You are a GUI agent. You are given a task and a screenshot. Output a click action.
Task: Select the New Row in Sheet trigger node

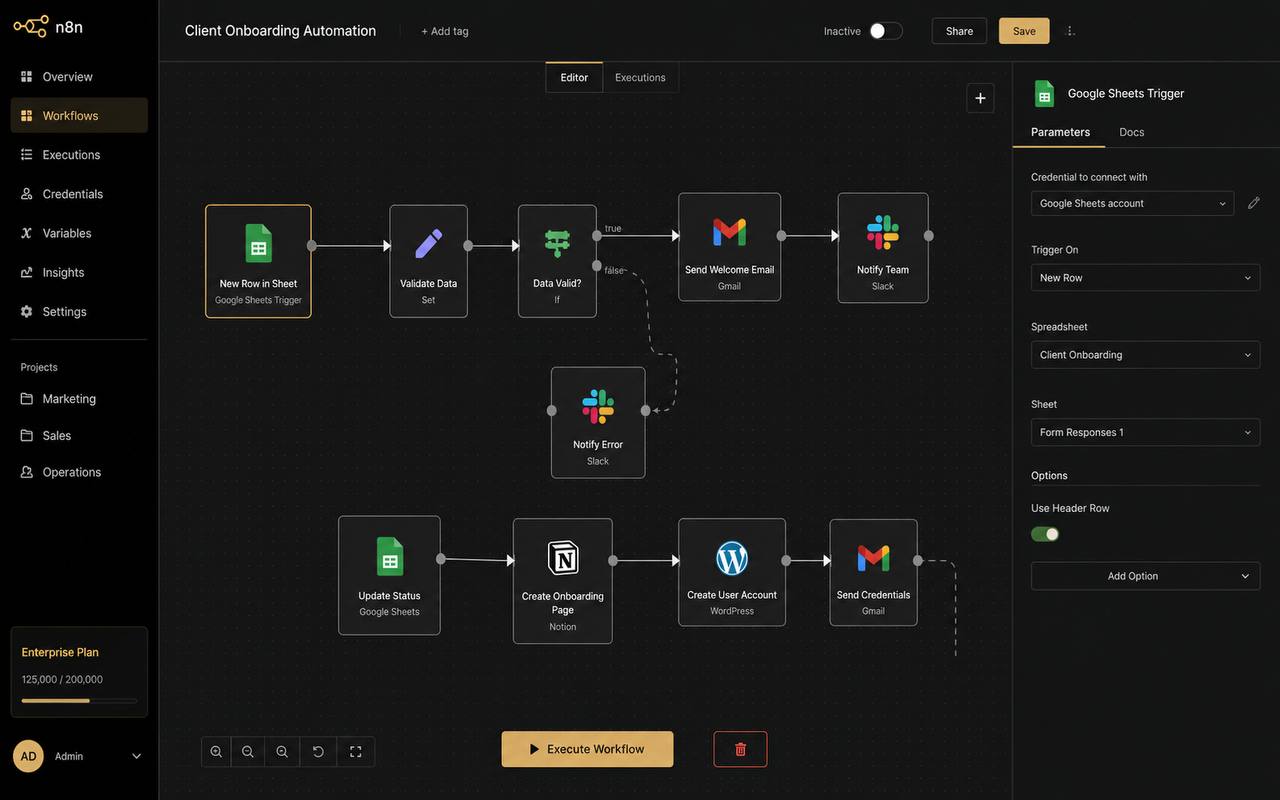click(258, 261)
